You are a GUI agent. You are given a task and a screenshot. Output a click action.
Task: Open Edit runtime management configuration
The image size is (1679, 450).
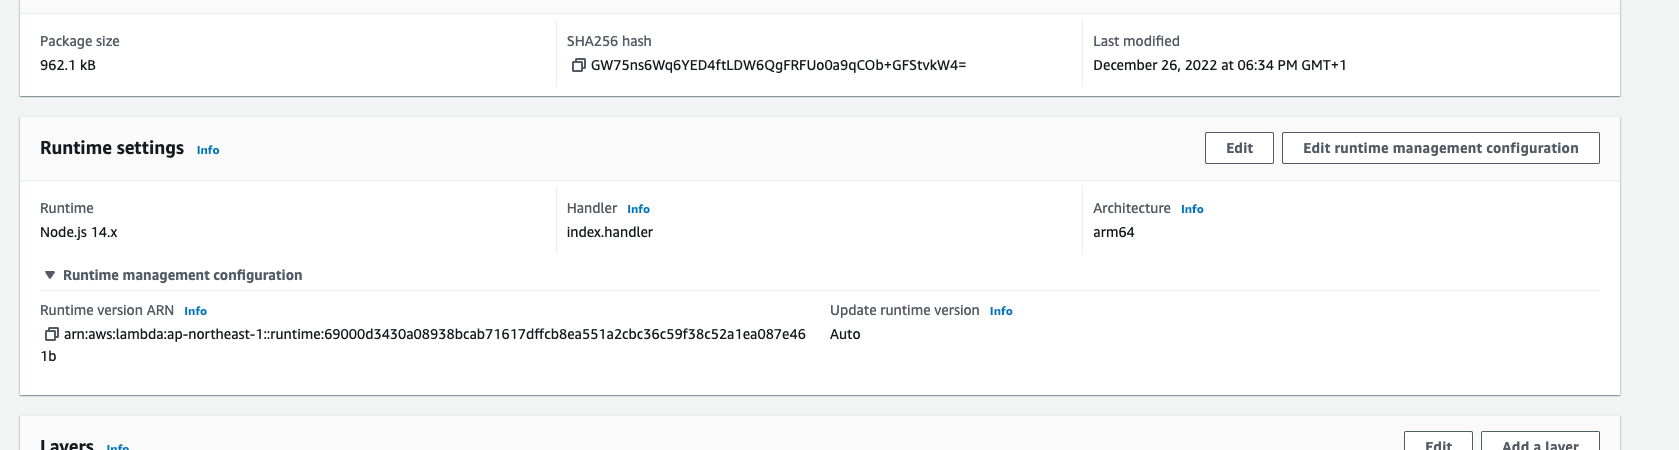(1440, 148)
